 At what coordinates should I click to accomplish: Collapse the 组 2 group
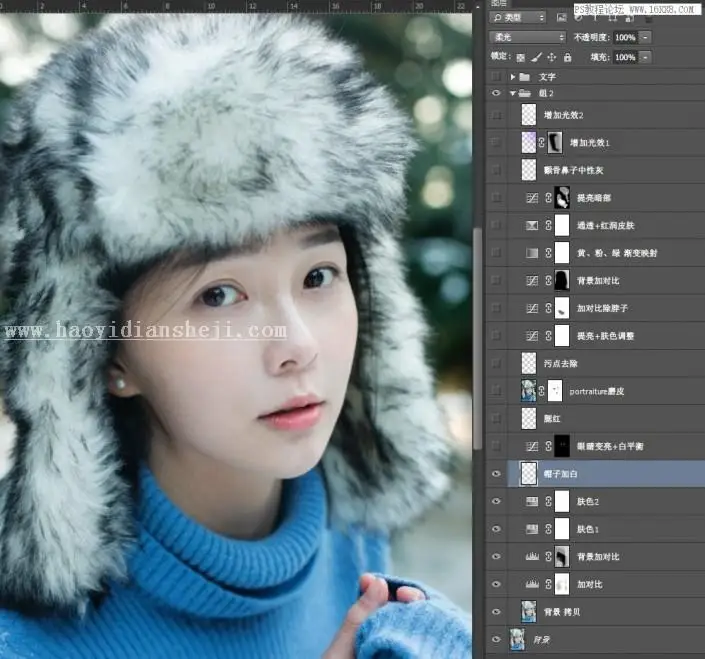point(513,94)
